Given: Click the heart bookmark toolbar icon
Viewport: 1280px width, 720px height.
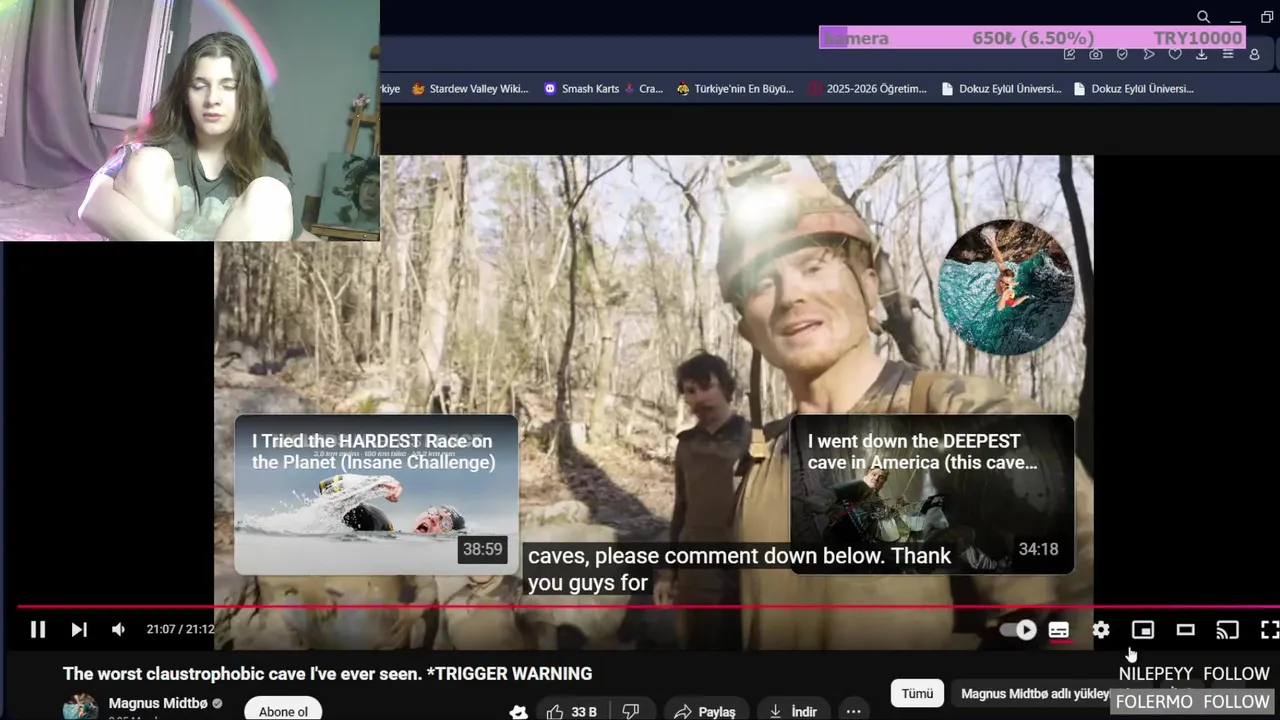Looking at the screenshot, I should pos(1175,54).
